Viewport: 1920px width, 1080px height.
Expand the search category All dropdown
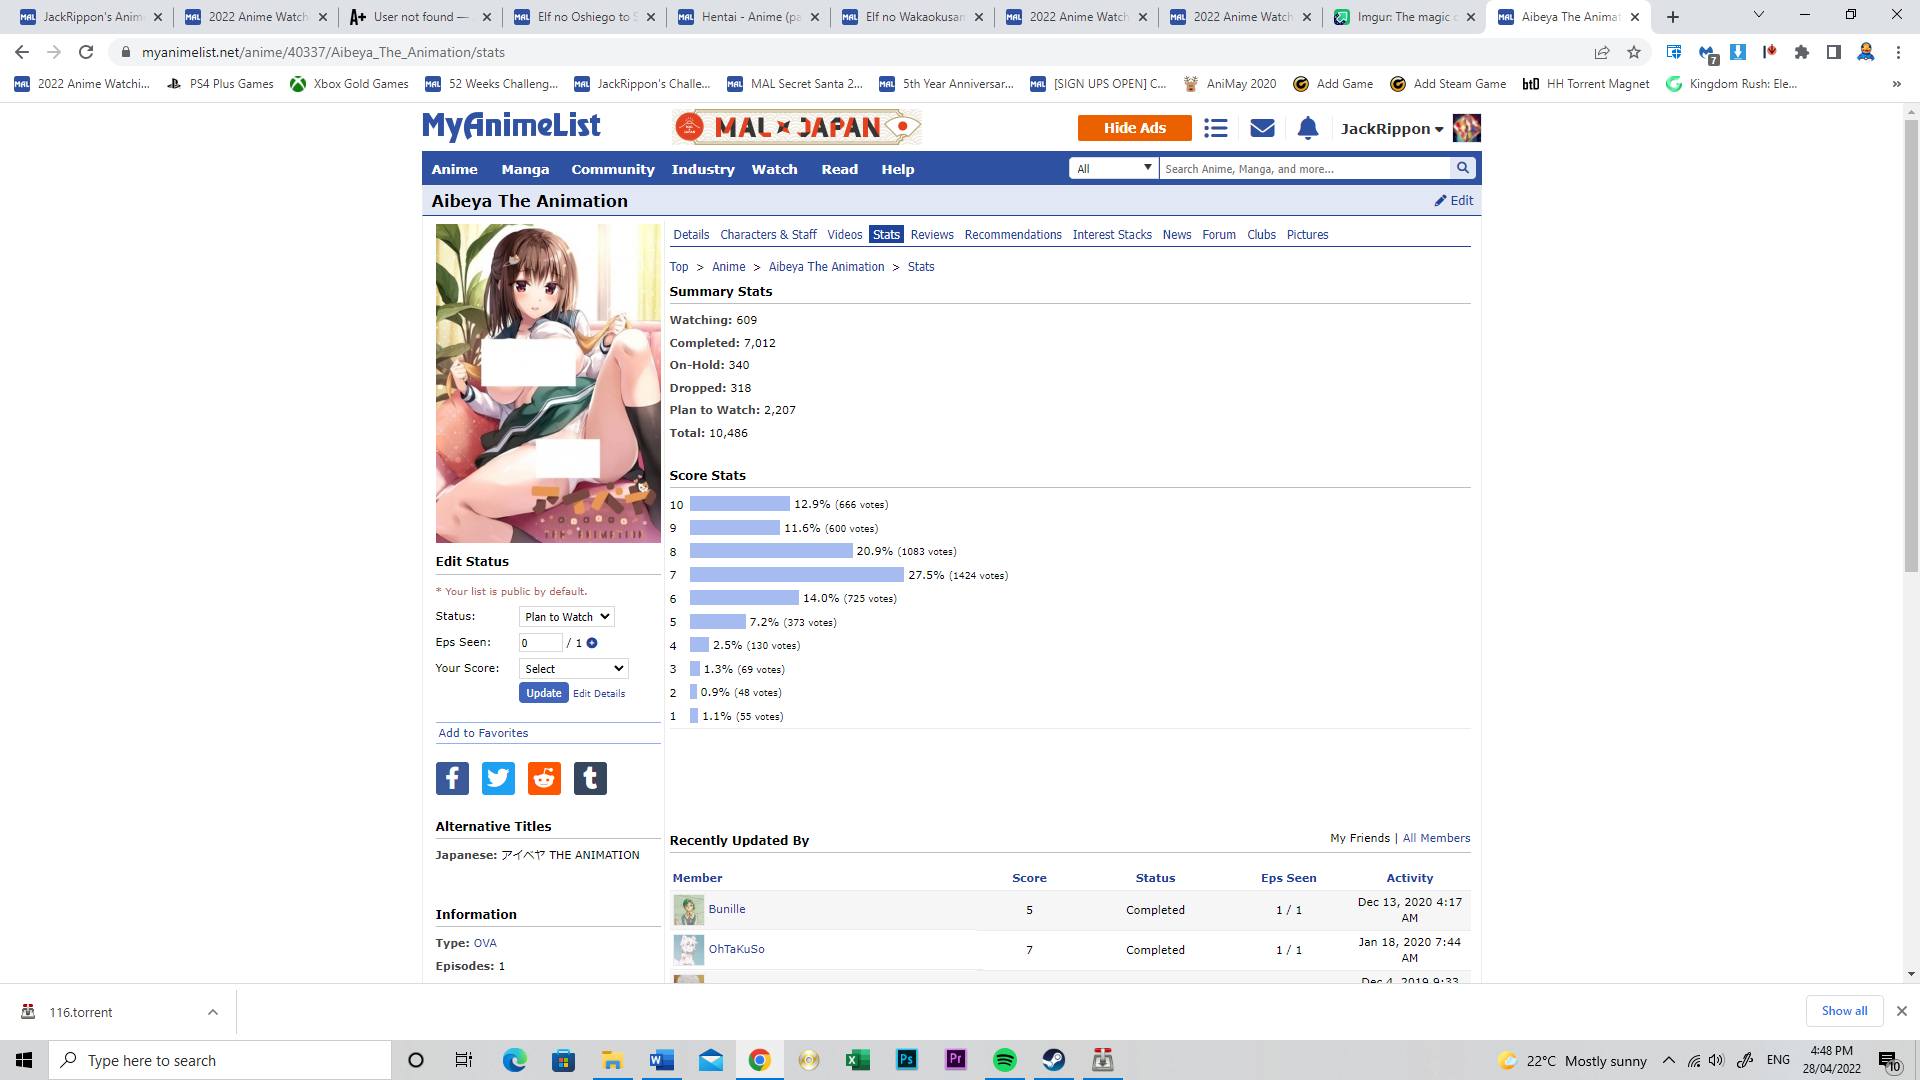[1113, 168]
